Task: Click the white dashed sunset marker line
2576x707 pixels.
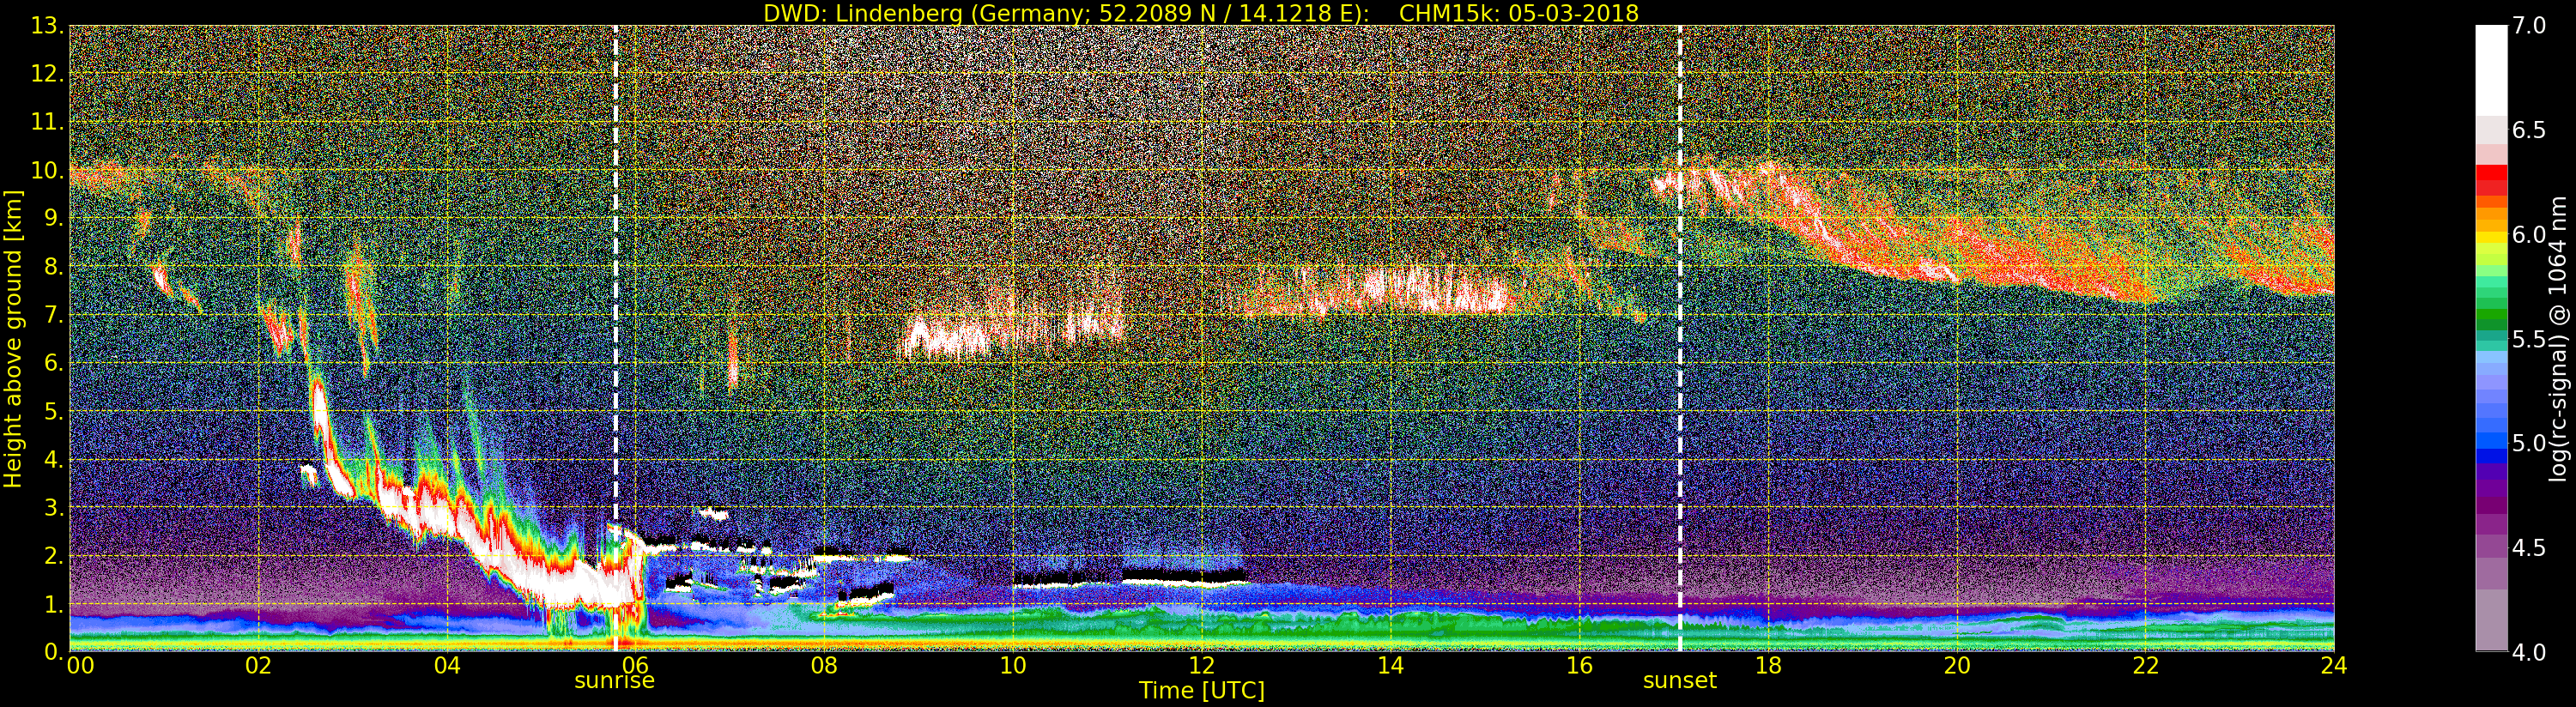Action: (1680, 338)
